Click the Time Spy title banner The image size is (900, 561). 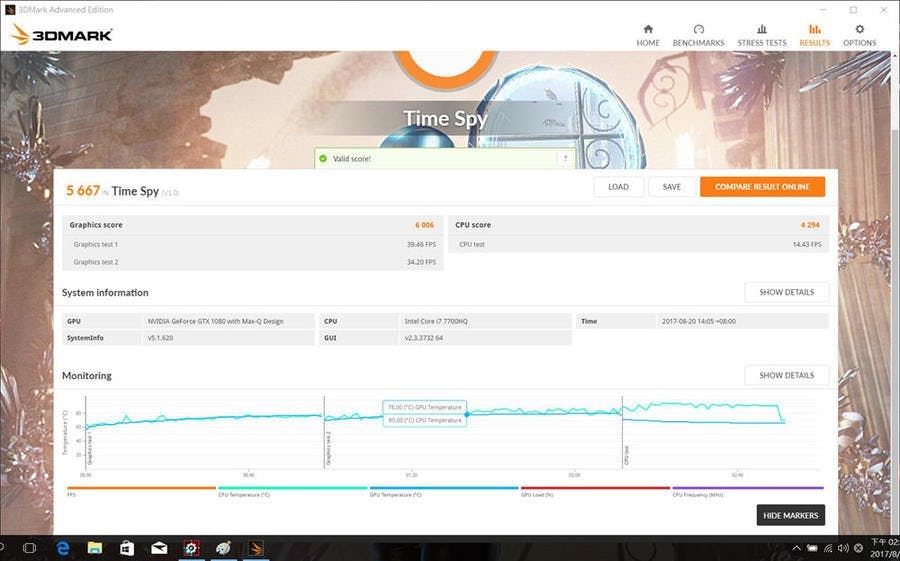(x=445, y=118)
